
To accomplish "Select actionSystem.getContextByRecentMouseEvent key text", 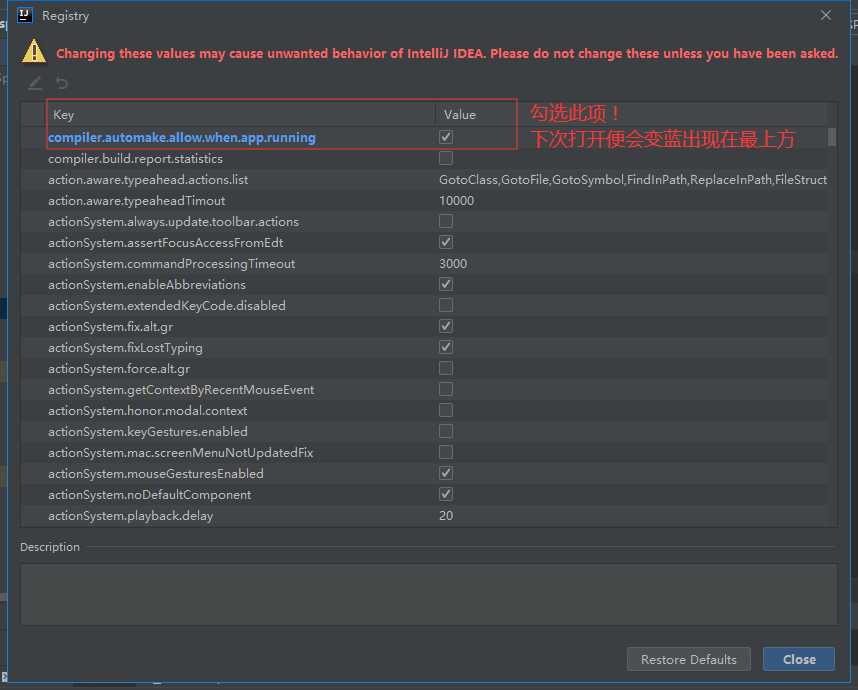I will pos(181,390).
